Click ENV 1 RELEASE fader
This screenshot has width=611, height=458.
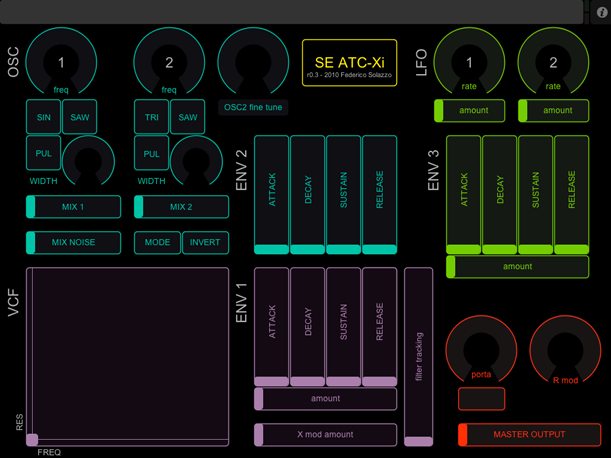point(380,327)
